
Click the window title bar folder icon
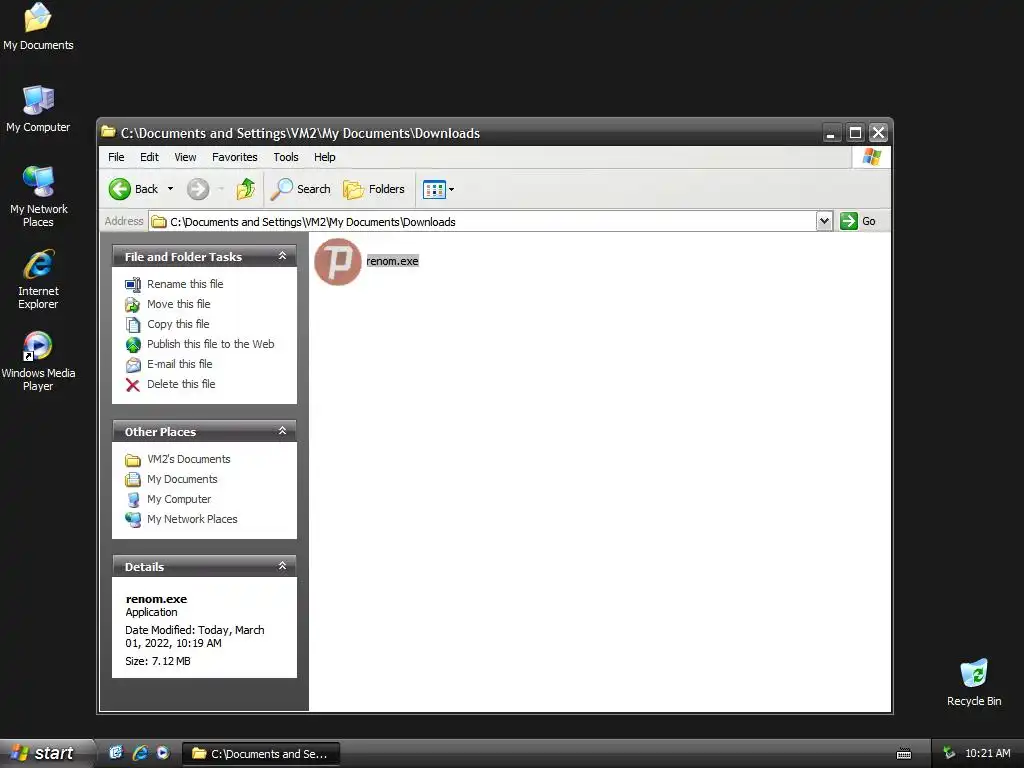click(108, 133)
